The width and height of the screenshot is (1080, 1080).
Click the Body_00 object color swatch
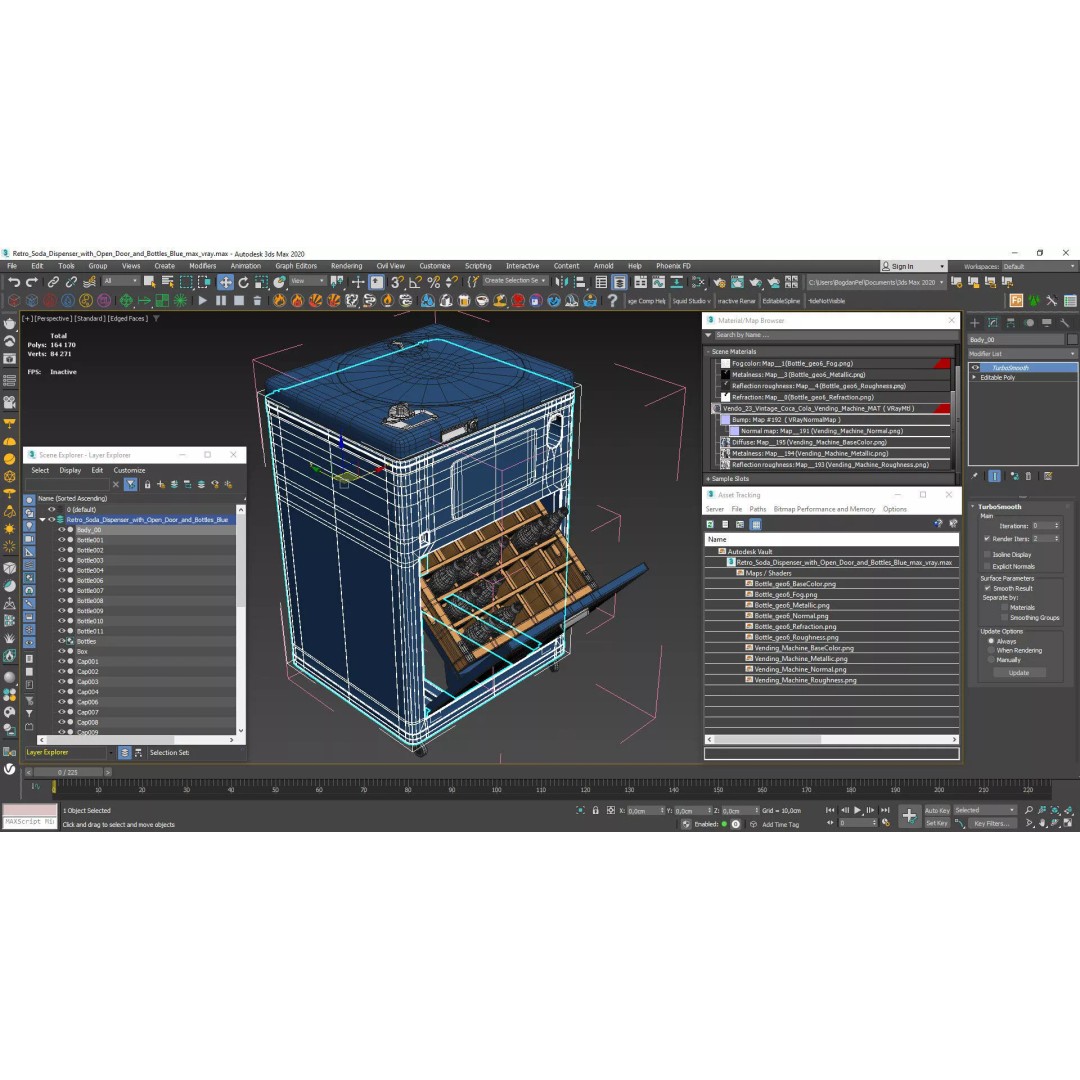[1072, 340]
